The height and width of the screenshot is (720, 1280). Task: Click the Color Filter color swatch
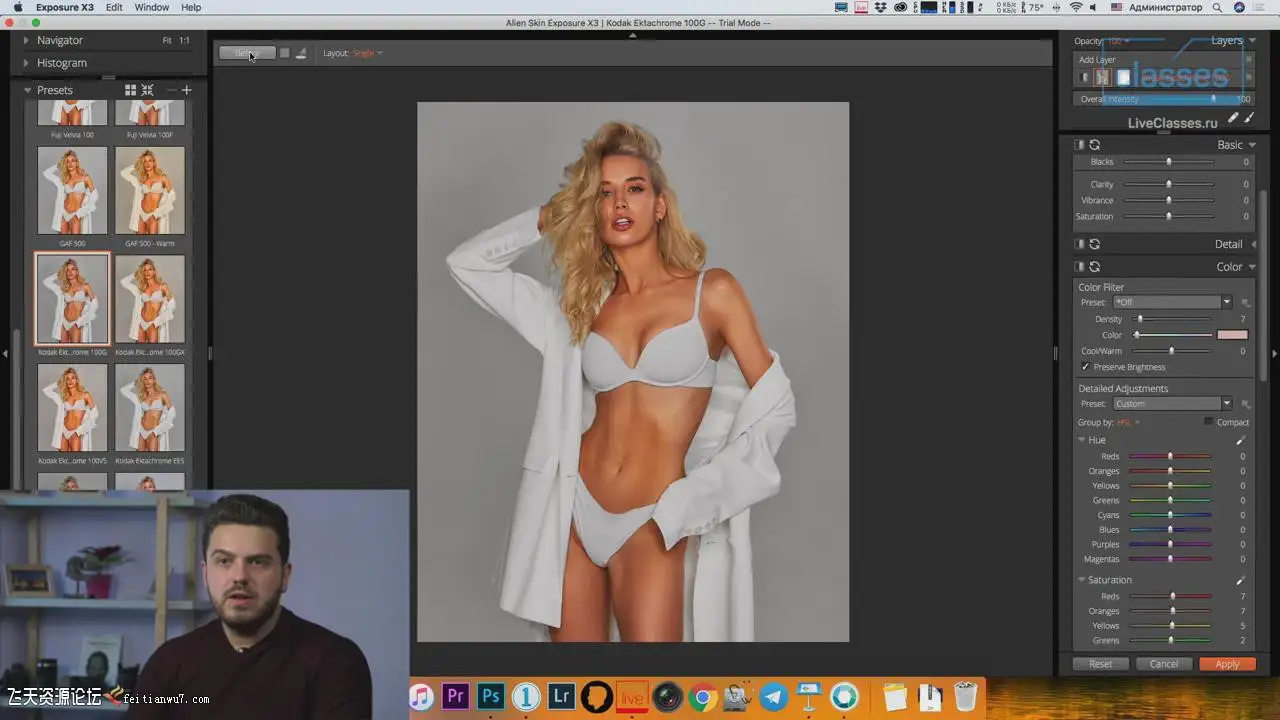pyautogui.click(x=1232, y=335)
